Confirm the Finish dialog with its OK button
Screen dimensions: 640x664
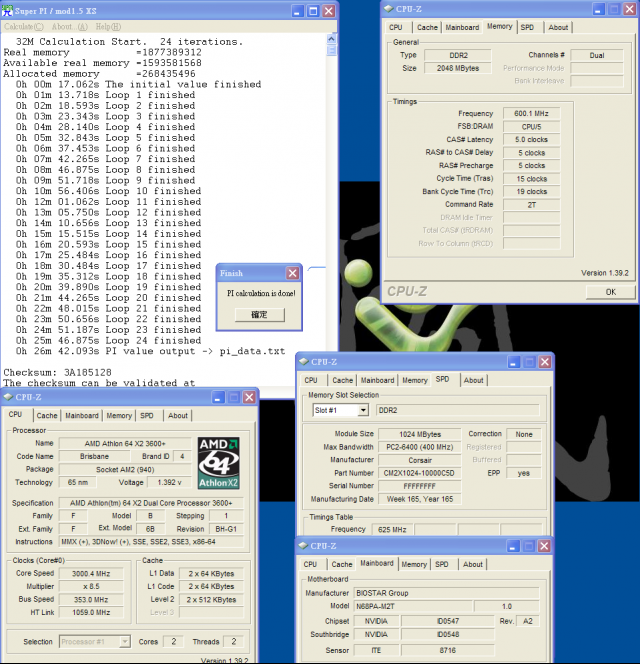(x=259, y=315)
